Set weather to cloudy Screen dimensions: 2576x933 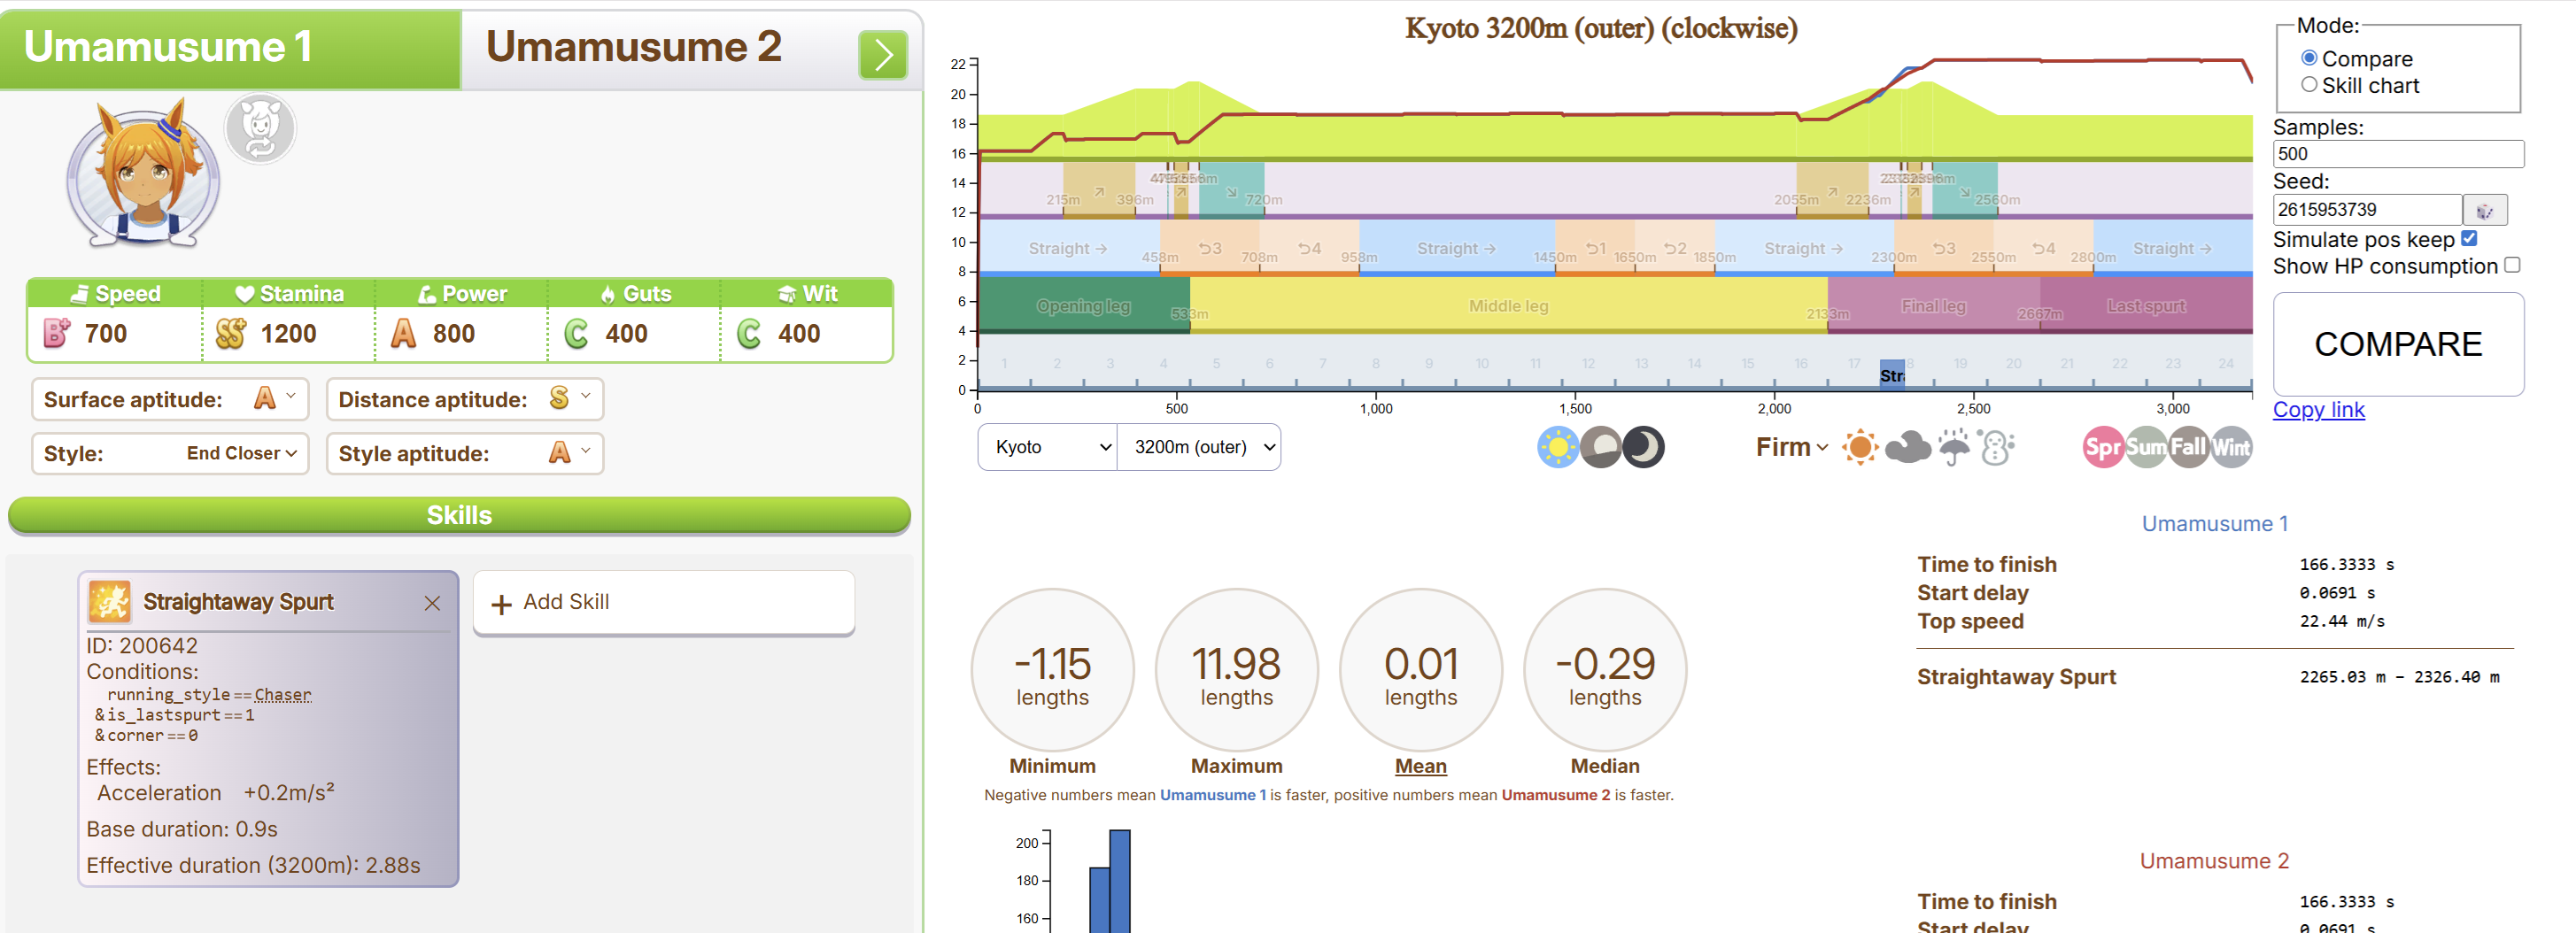pos(1907,447)
